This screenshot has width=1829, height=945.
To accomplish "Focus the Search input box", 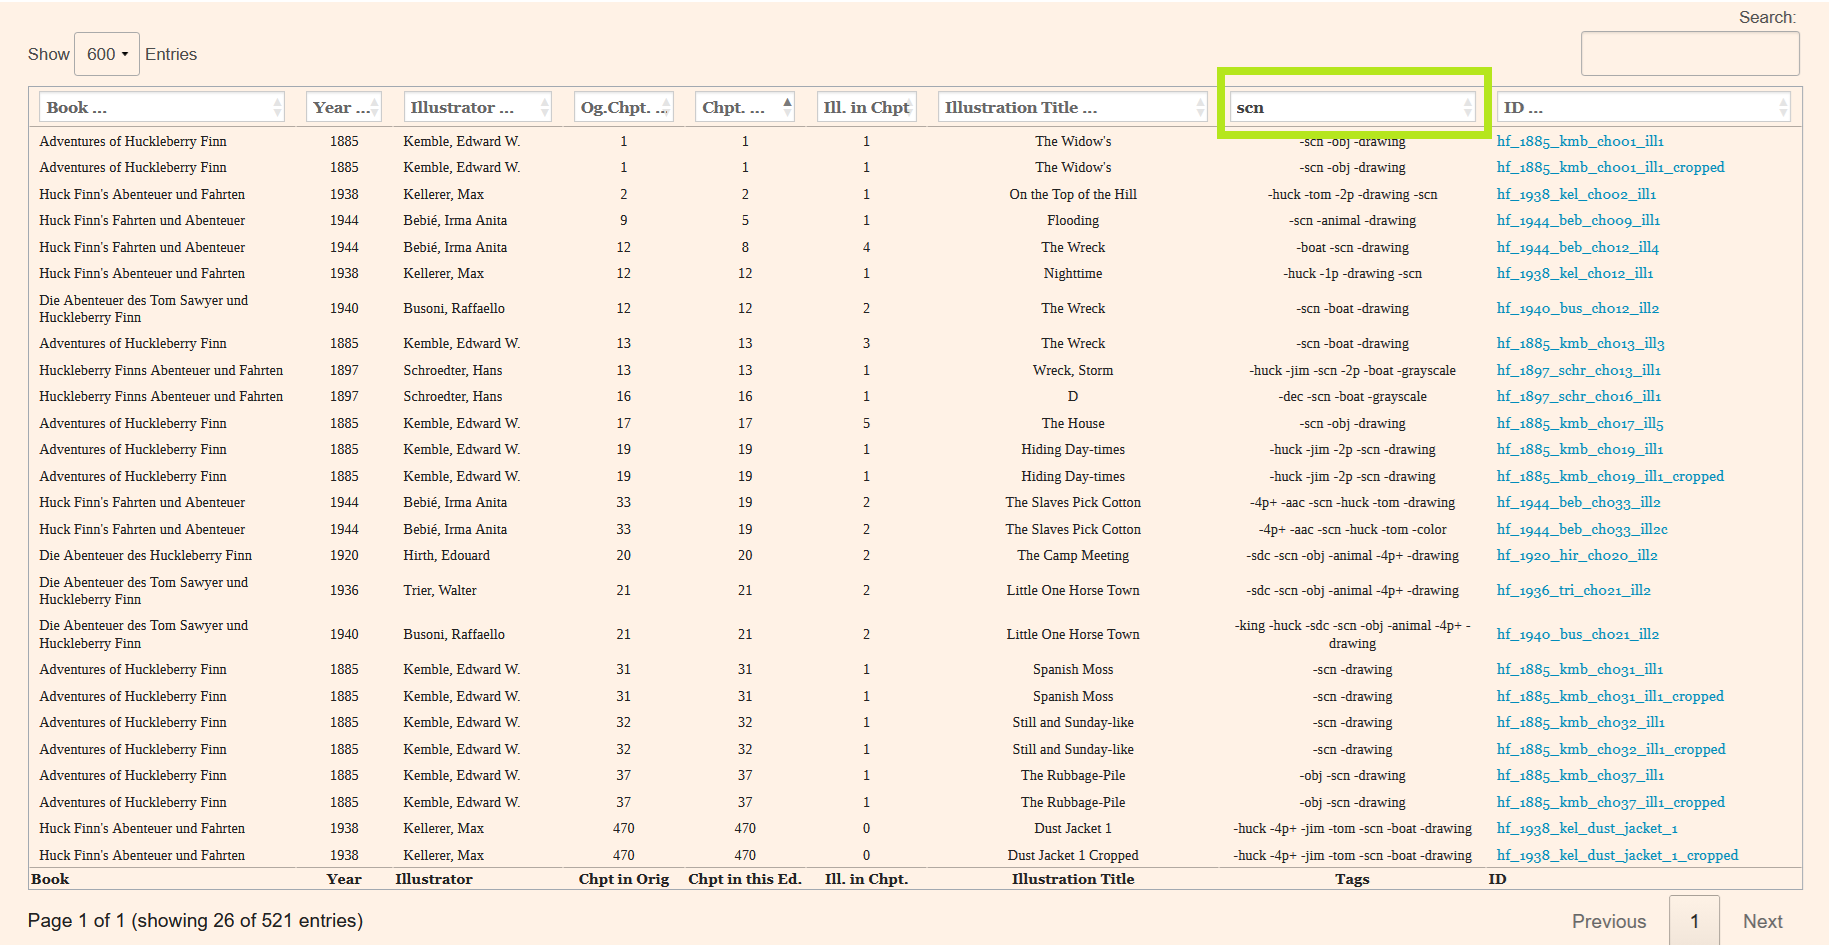I will point(1689,54).
